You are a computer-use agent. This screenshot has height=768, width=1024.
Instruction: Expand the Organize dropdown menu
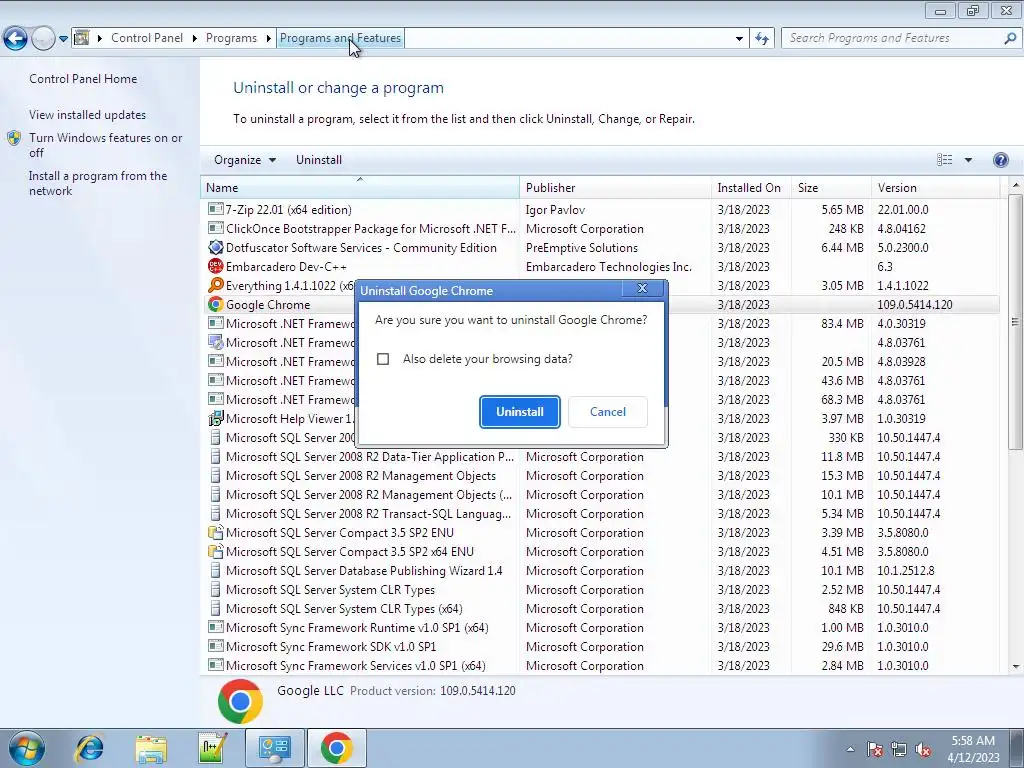coord(245,160)
